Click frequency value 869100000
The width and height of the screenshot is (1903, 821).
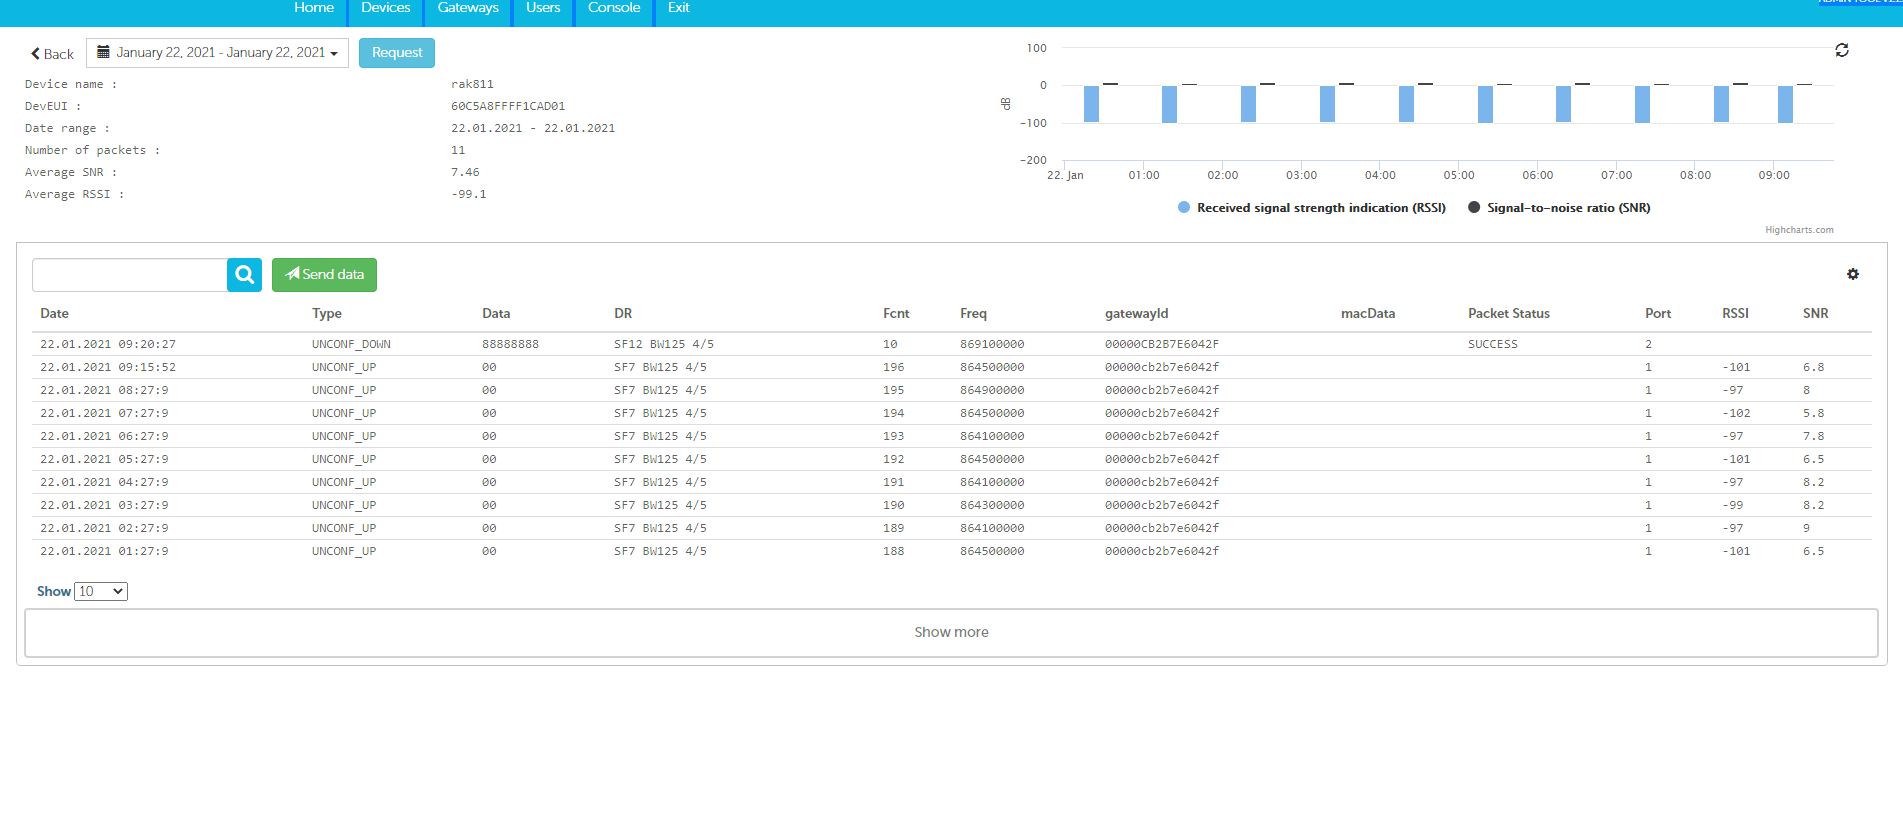pyautogui.click(x=992, y=344)
